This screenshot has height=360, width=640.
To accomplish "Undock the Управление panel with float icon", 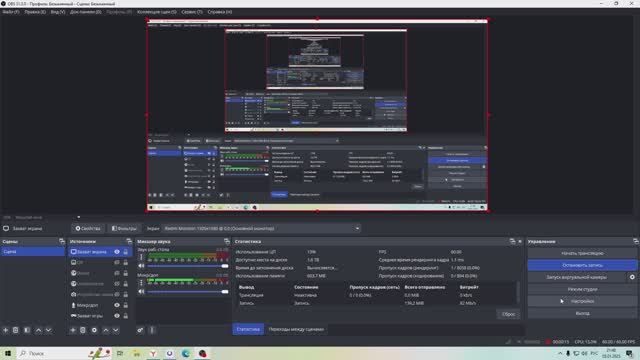I will 636,241.
